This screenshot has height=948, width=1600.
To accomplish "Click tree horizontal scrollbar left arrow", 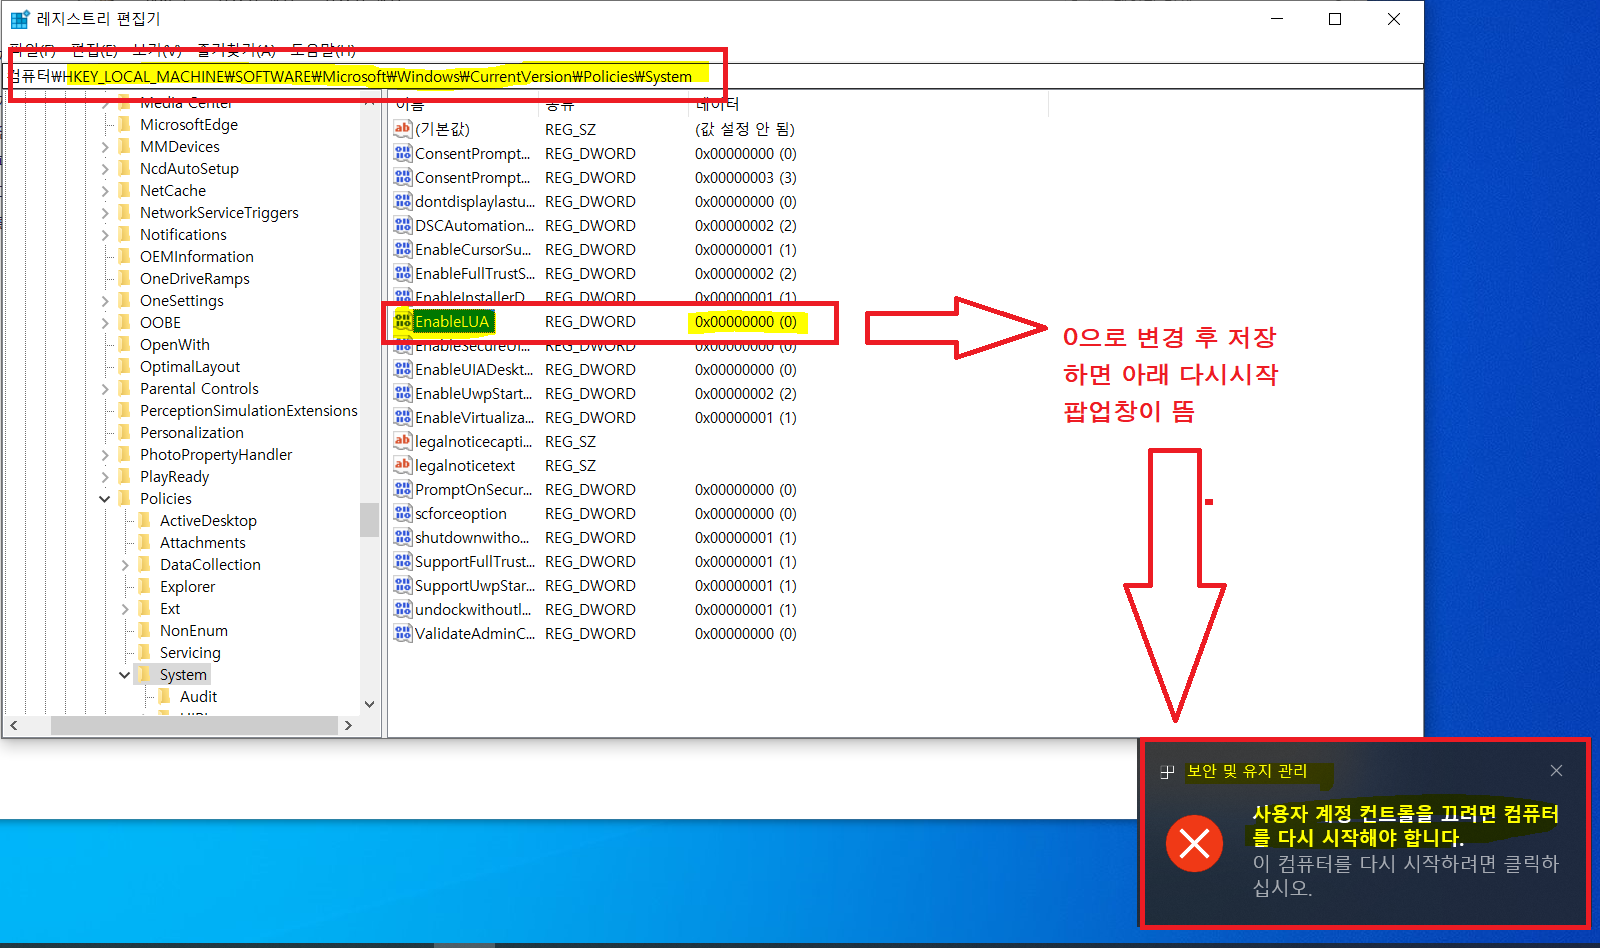I will point(13,725).
